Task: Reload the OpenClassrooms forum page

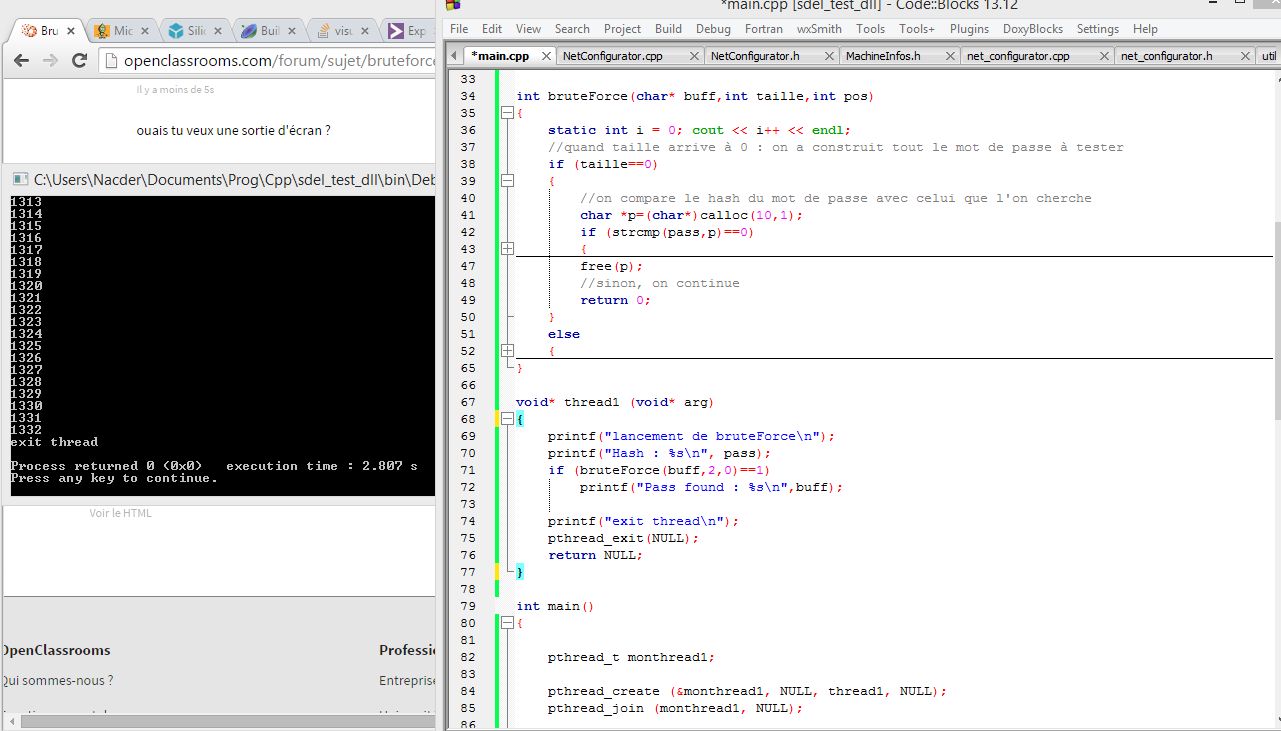Action: click(79, 61)
